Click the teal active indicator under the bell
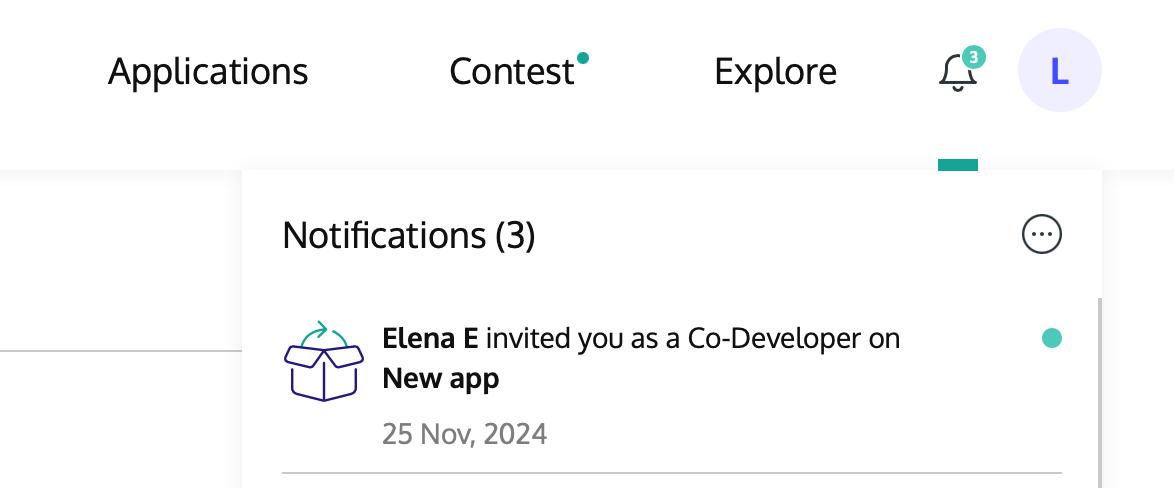This screenshot has height=488, width=1174. click(957, 165)
